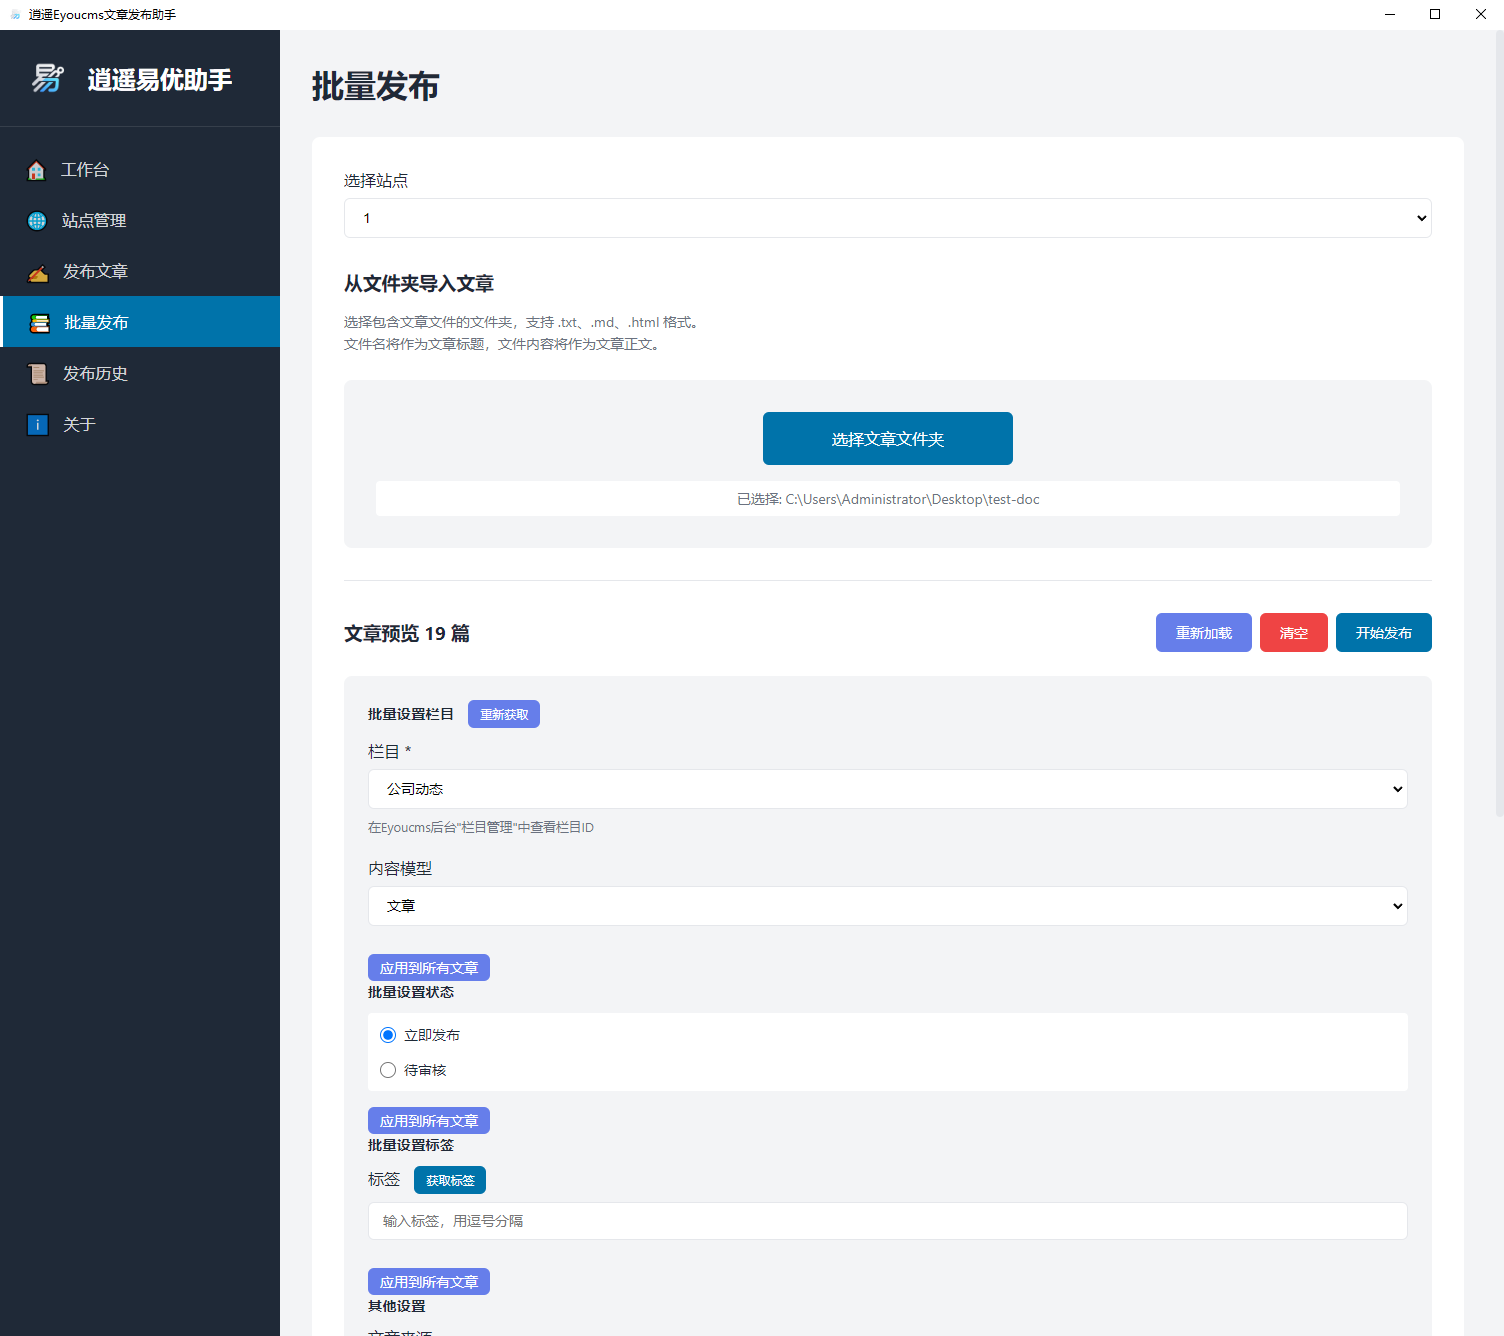Open the 内容模型 dropdown showing 文章
The width and height of the screenshot is (1504, 1336).
[887, 906]
